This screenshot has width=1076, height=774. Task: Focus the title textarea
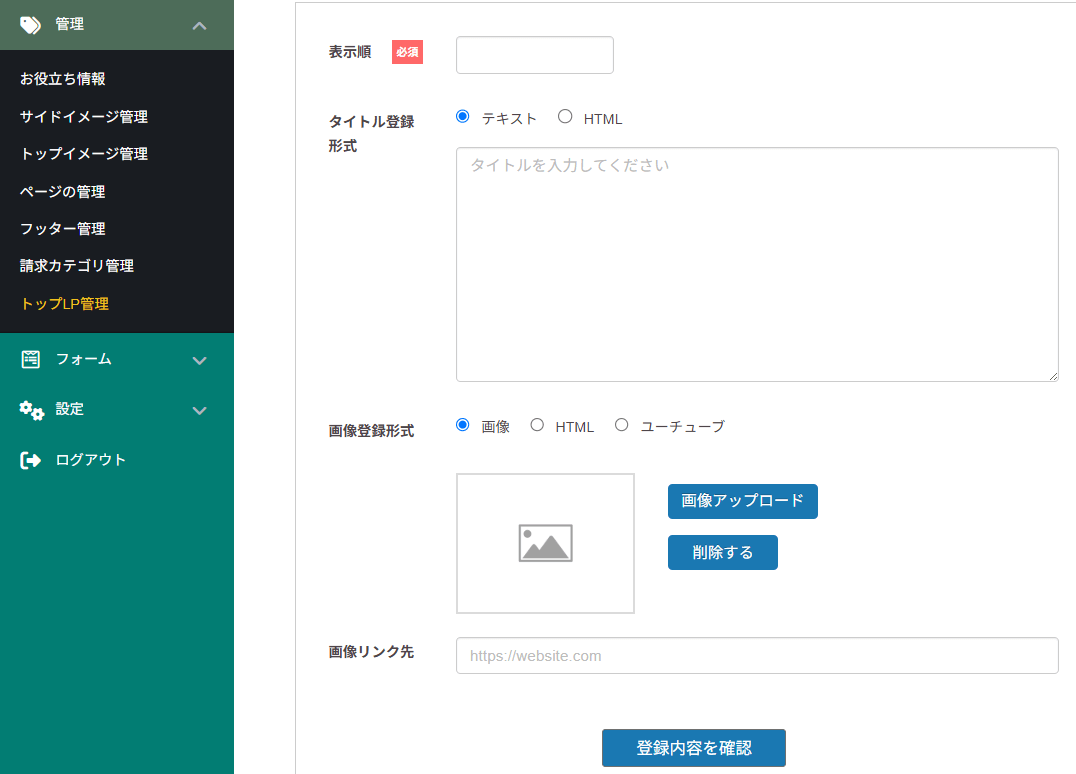tap(757, 264)
